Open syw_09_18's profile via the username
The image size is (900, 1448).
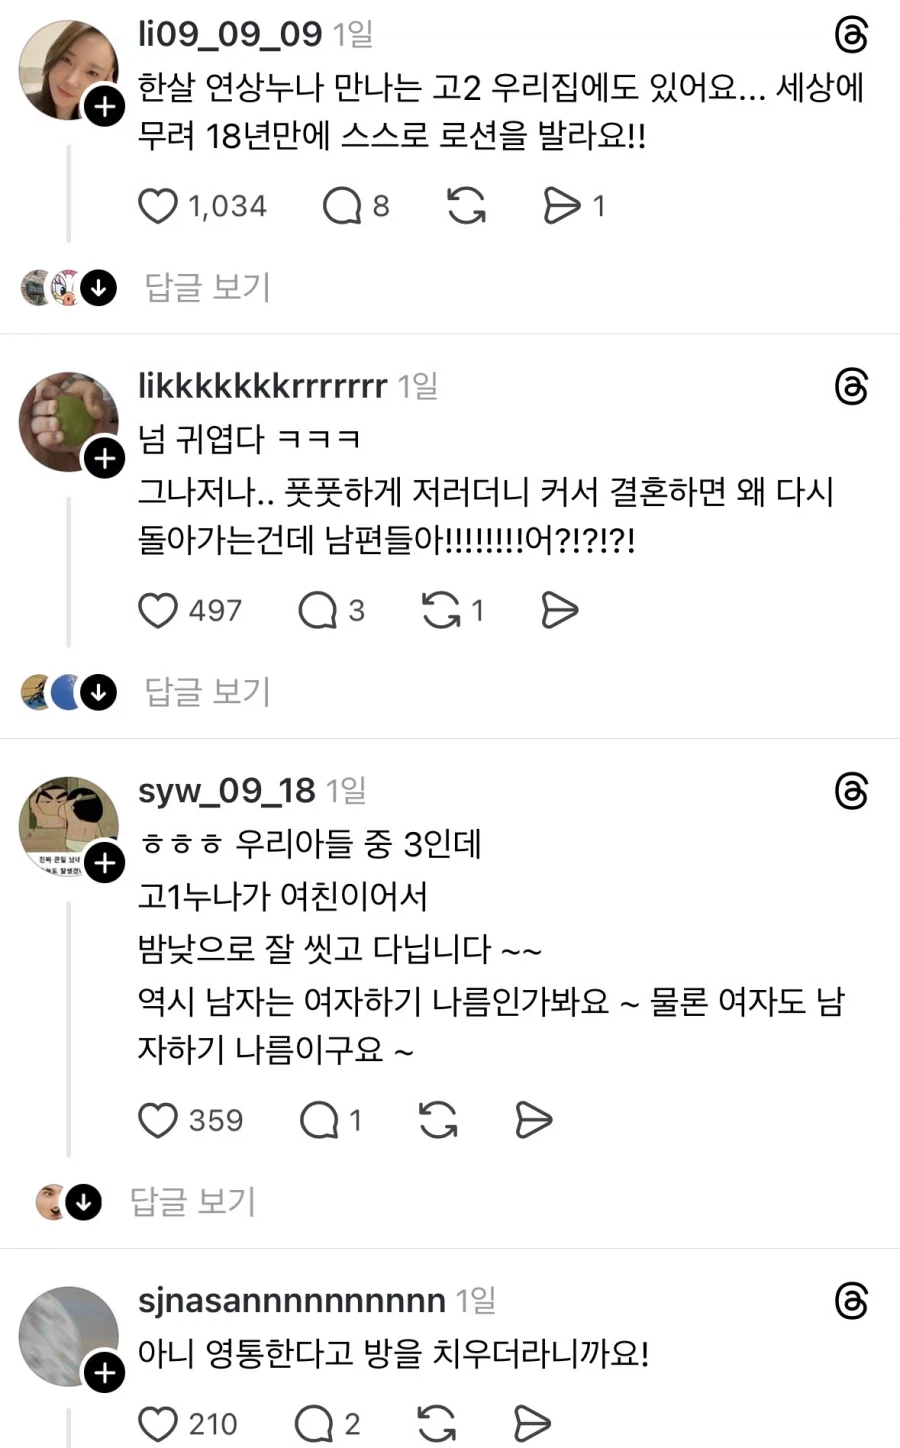226,789
